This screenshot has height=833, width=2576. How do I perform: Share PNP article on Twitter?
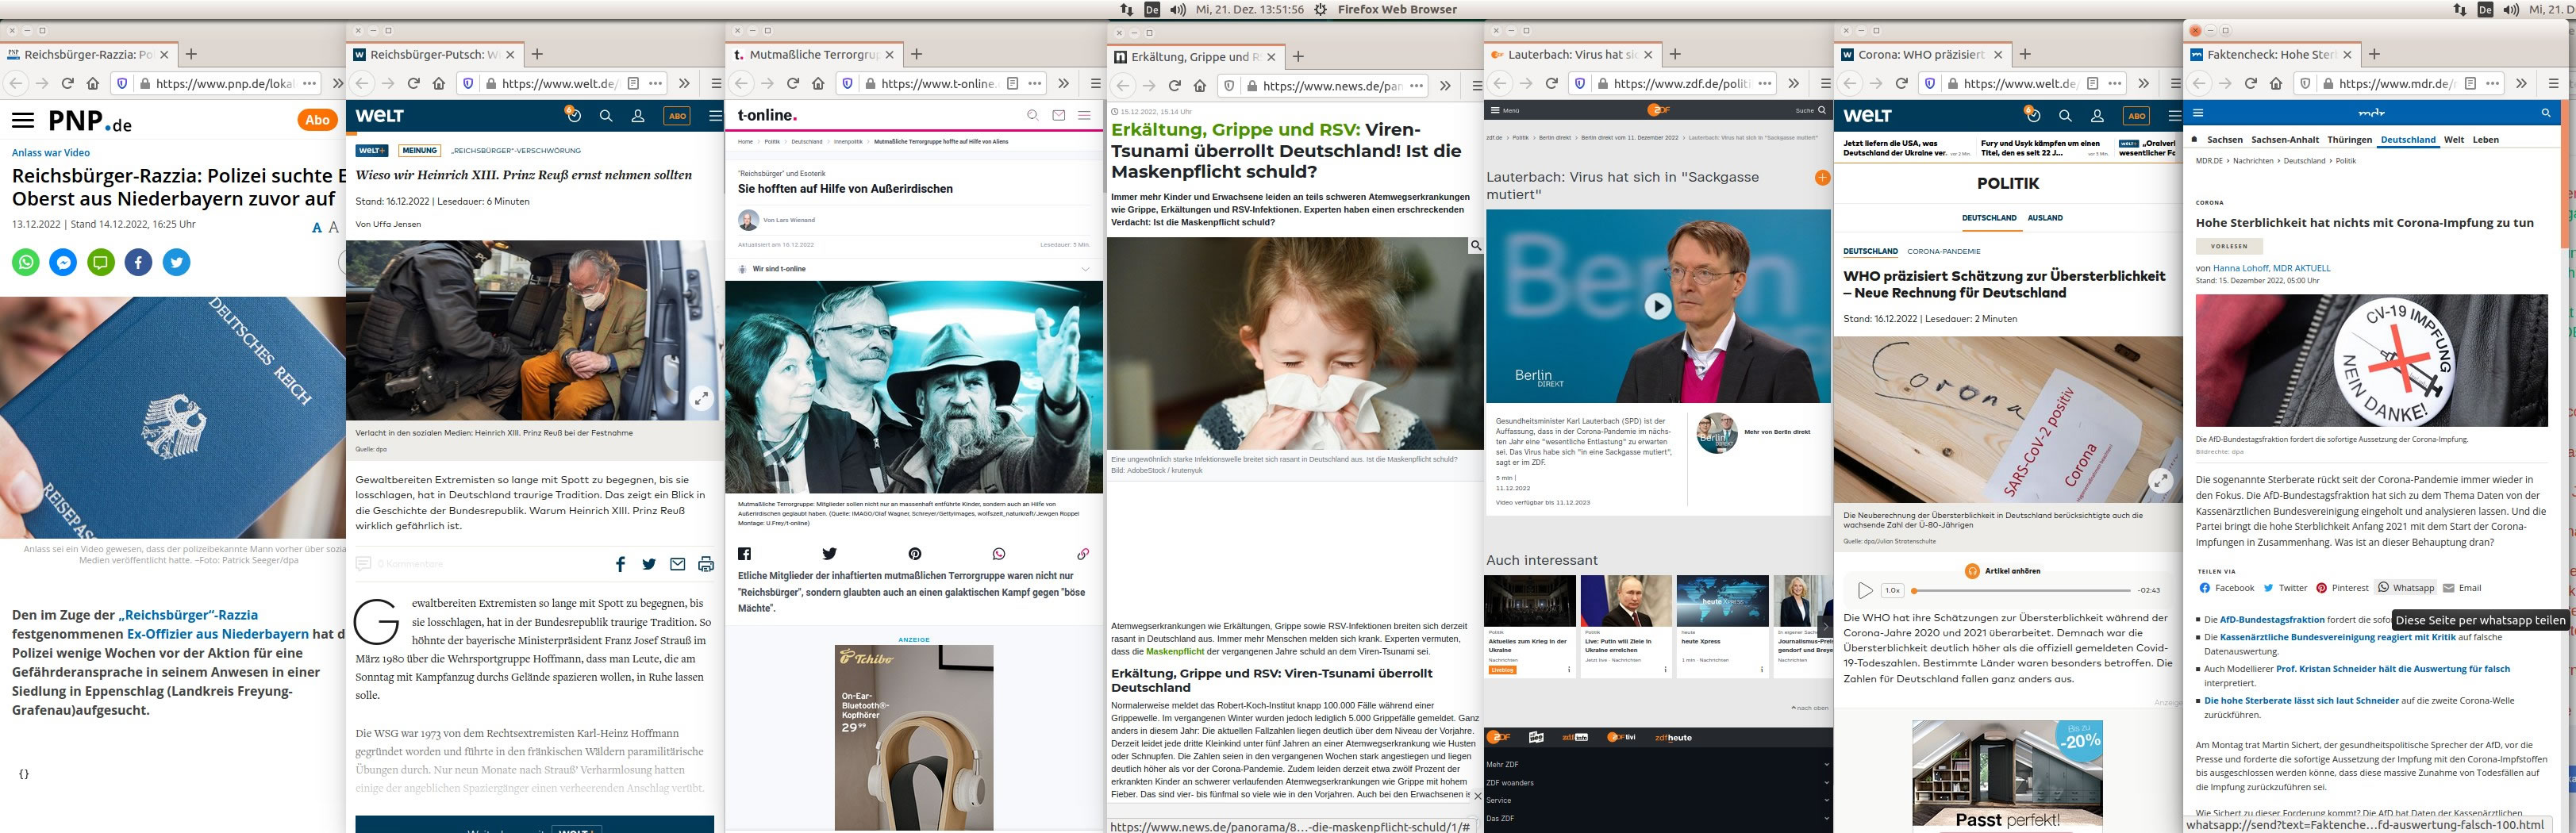177,262
